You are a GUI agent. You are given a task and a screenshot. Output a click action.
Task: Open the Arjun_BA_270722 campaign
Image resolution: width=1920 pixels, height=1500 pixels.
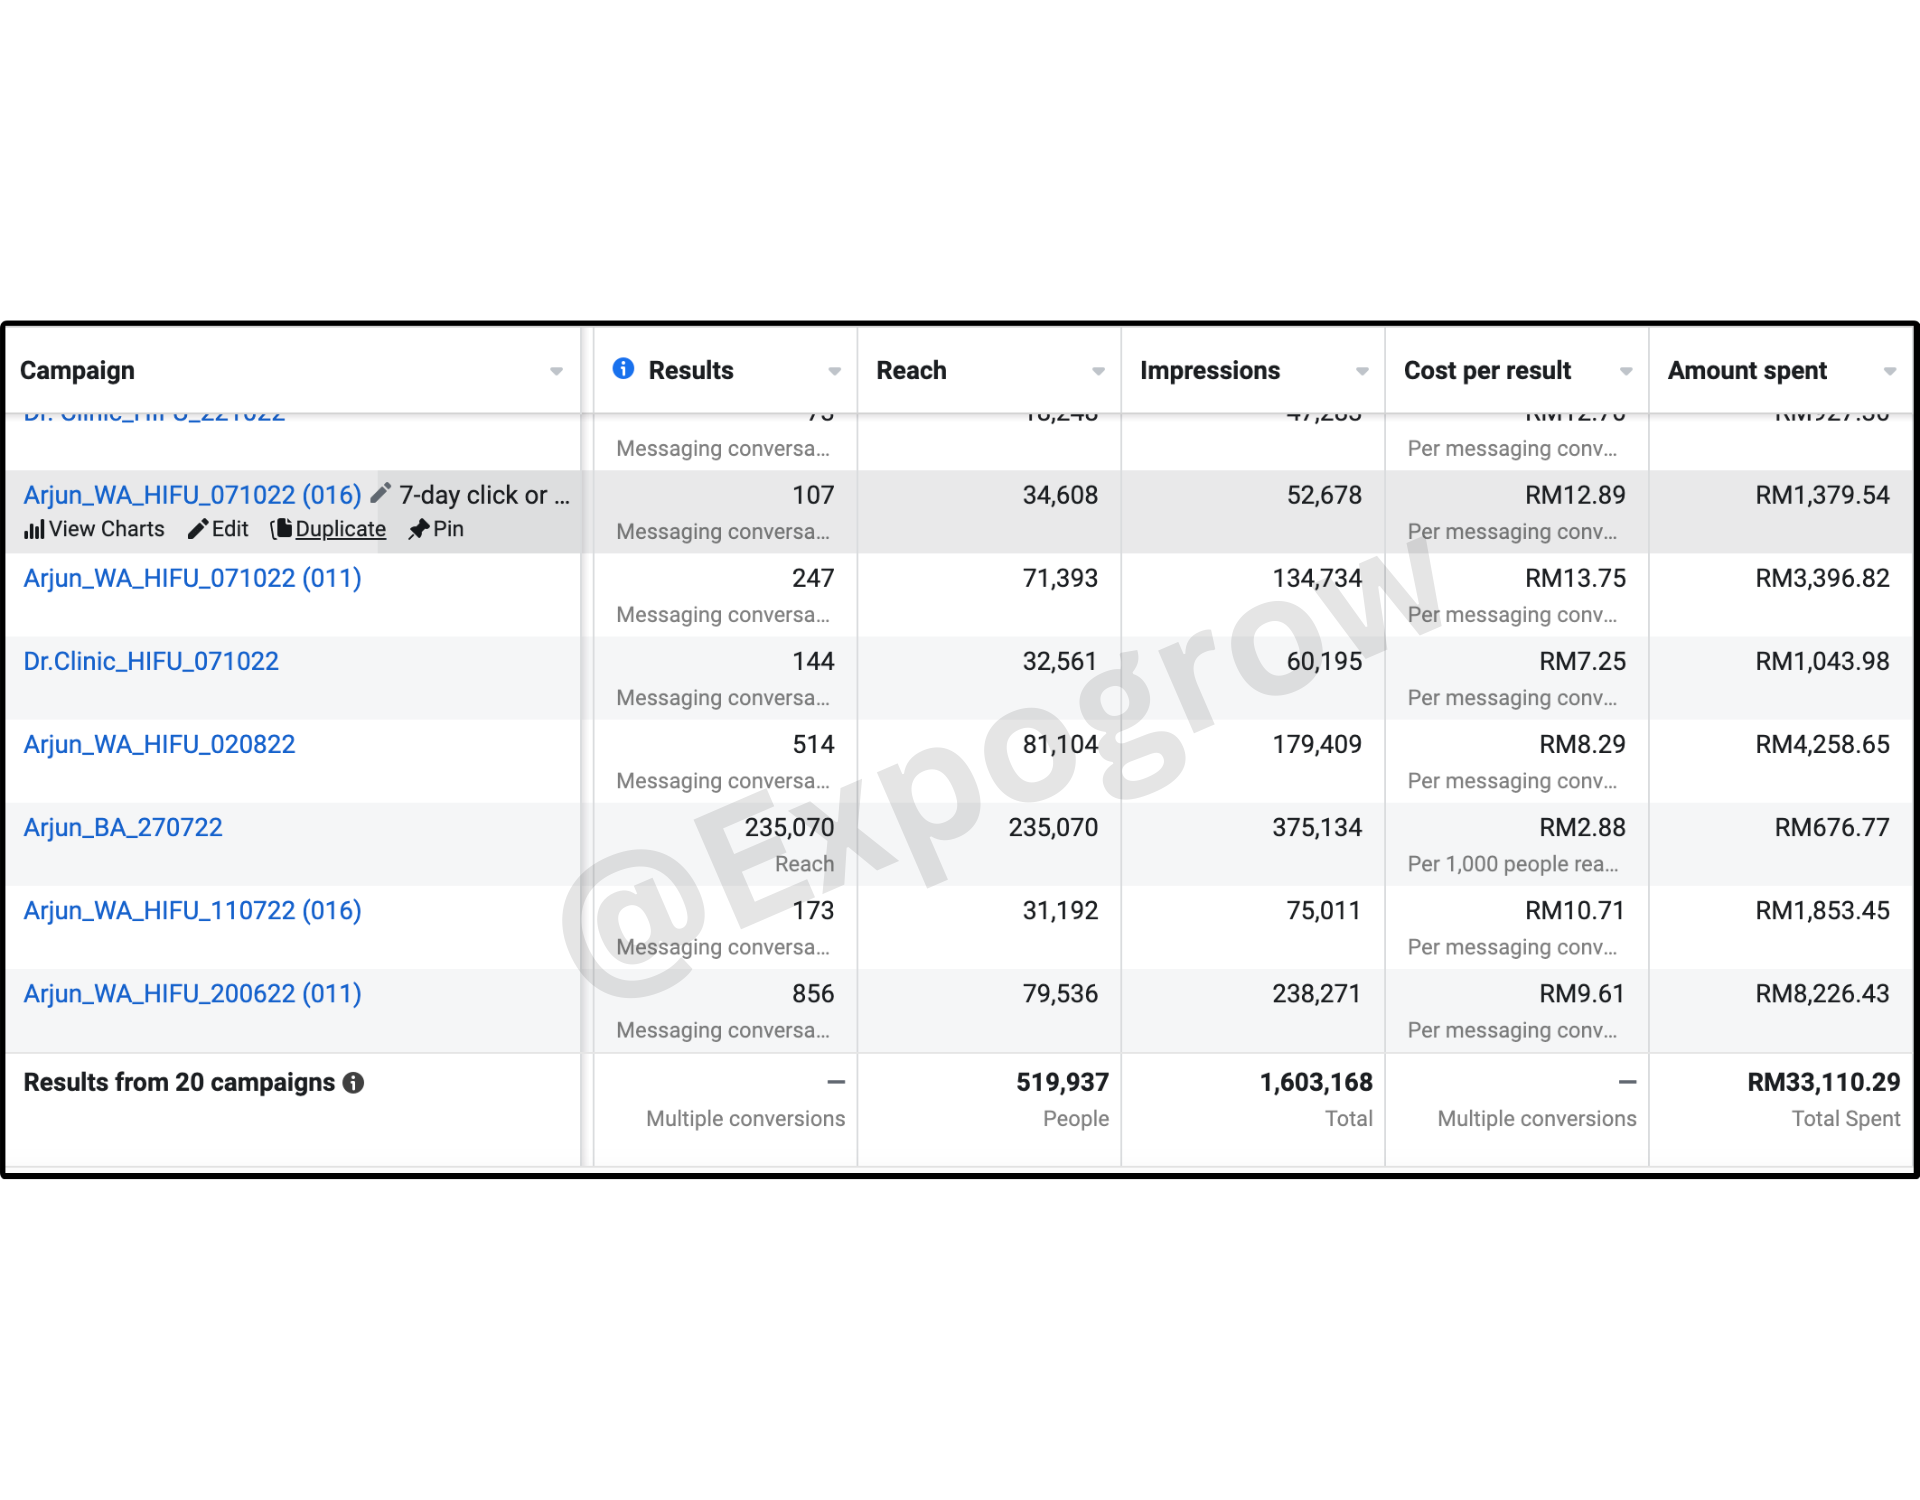click(x=123, y=827)
